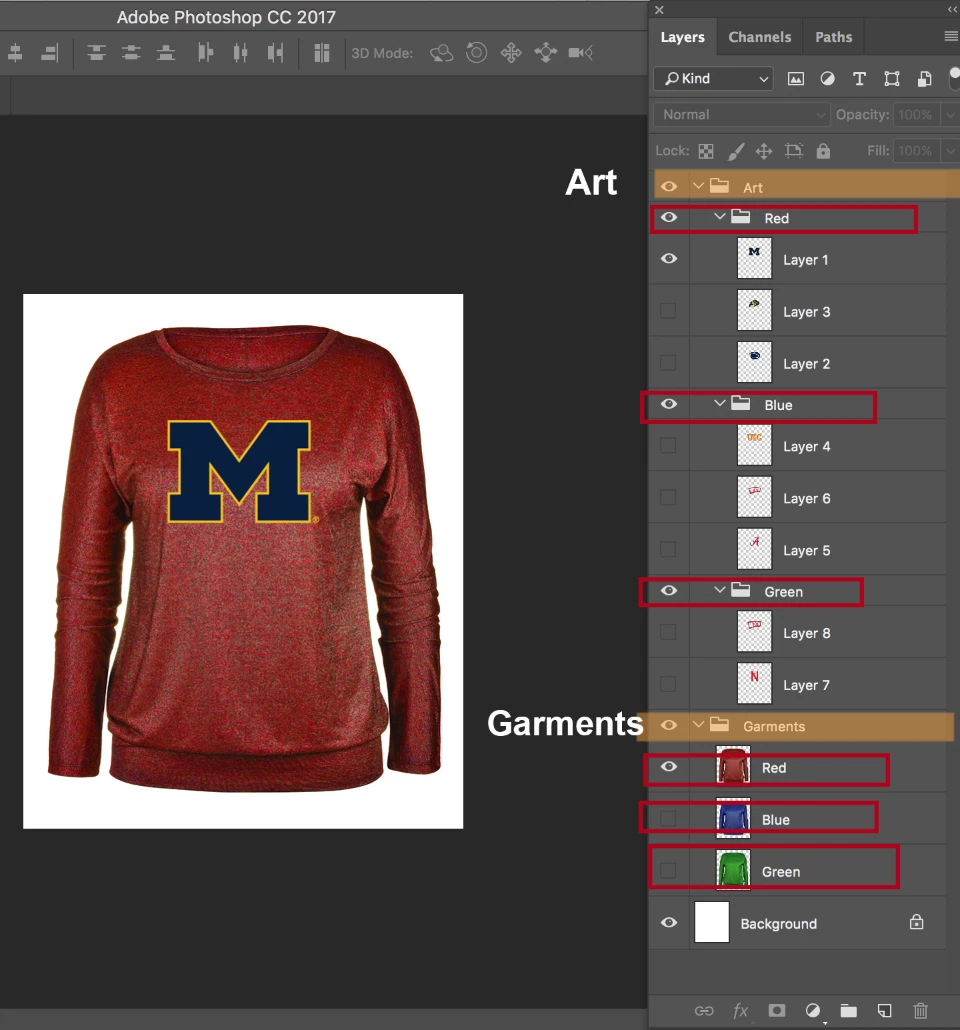Click the Auto-Align Layers icon

[x=321, y=53]
